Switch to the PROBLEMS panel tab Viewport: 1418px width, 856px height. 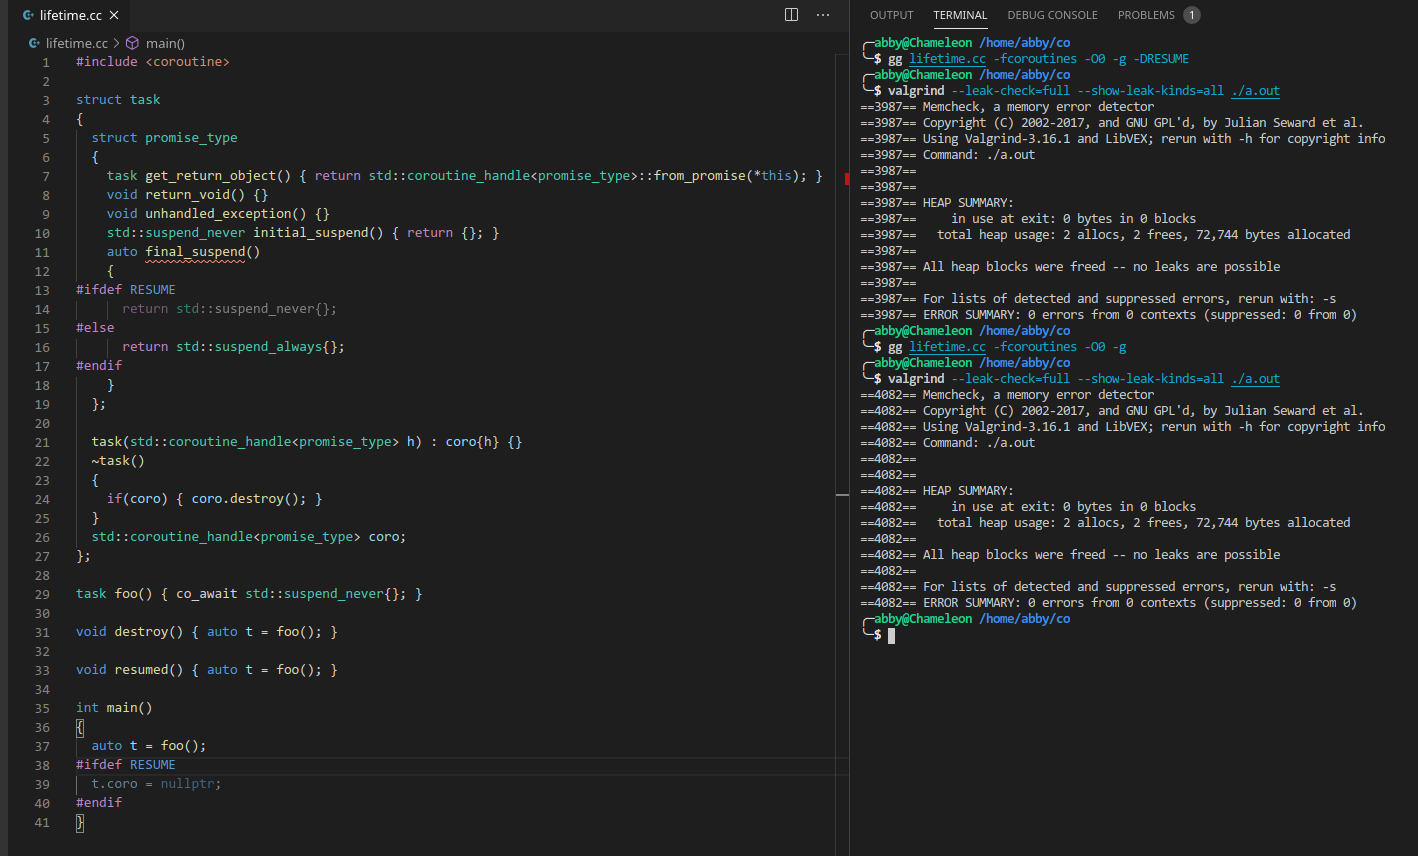pos(1146,15)
